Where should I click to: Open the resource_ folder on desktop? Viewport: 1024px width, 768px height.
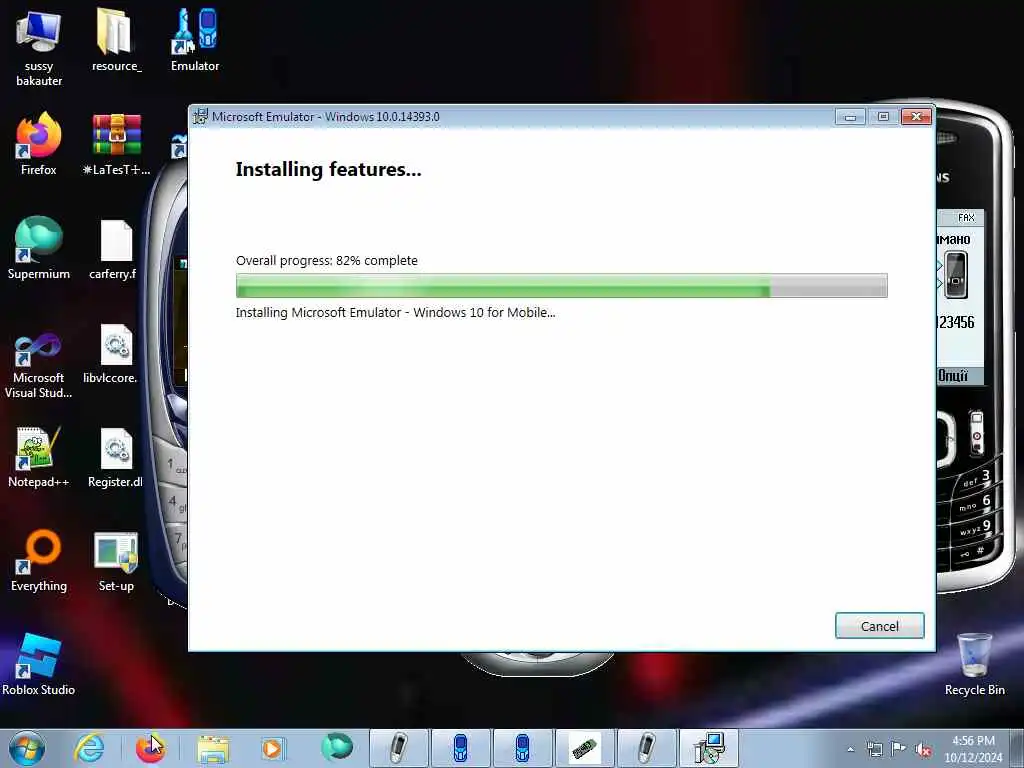(x=116, y=40)
